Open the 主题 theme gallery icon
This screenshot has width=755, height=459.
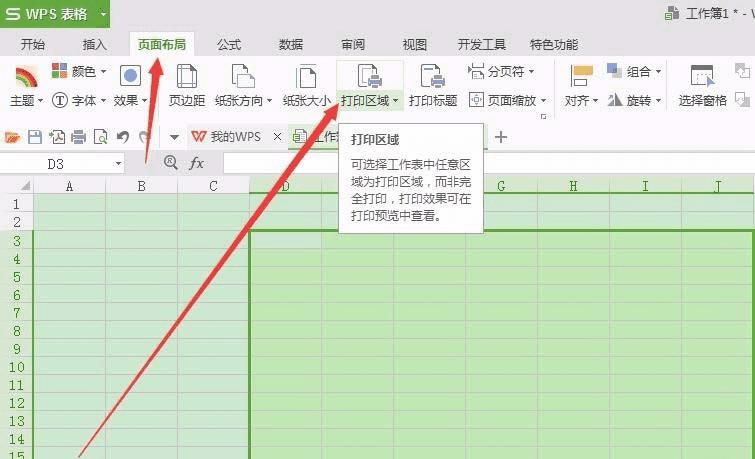[26, 77]
